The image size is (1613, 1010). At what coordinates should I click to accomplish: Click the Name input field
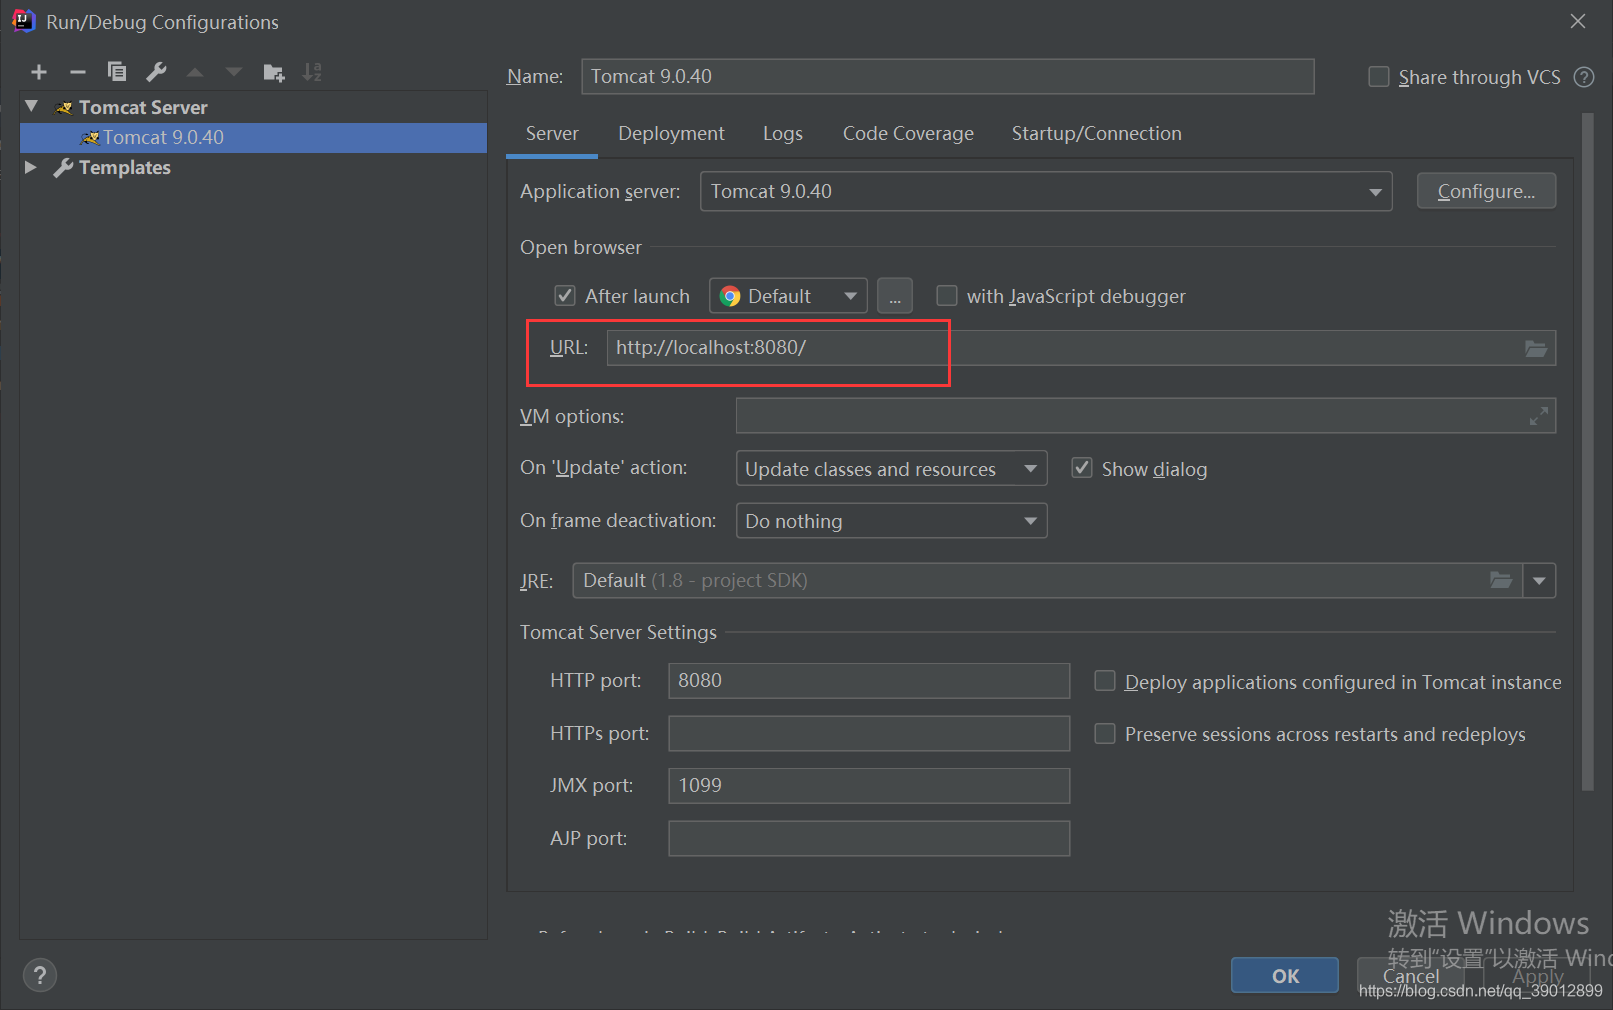(948, 77)
